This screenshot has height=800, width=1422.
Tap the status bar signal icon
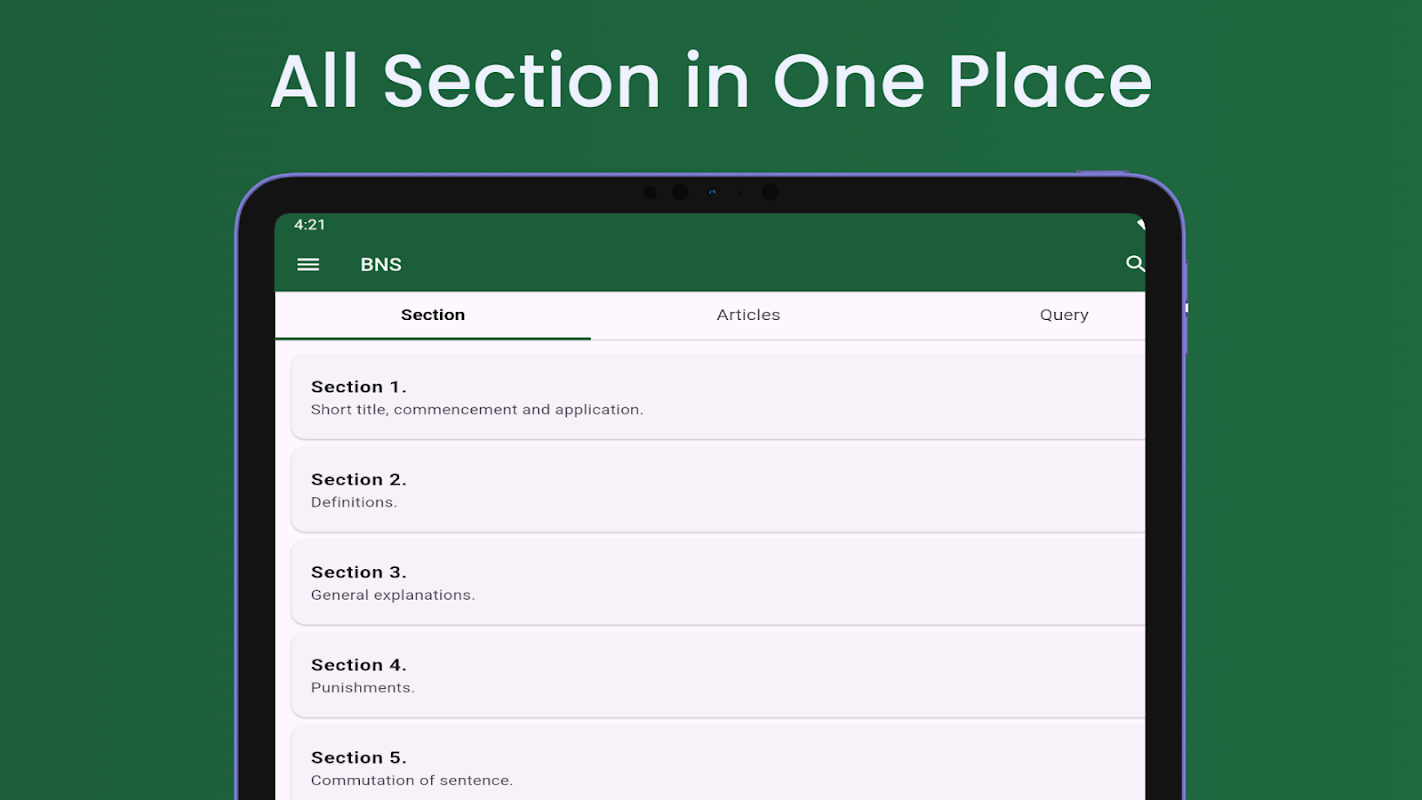pyautogui.click(x=1140, y=225)
